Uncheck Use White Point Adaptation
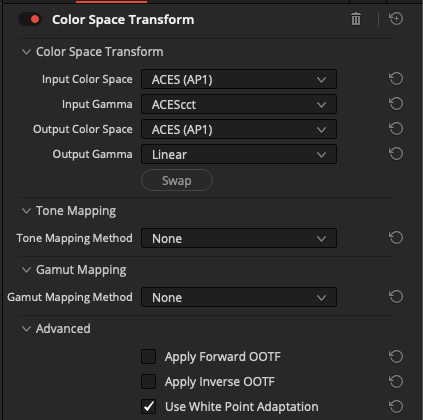Image resolution: width=423 pixels, height=420 pixels. [x=148, y=406]
